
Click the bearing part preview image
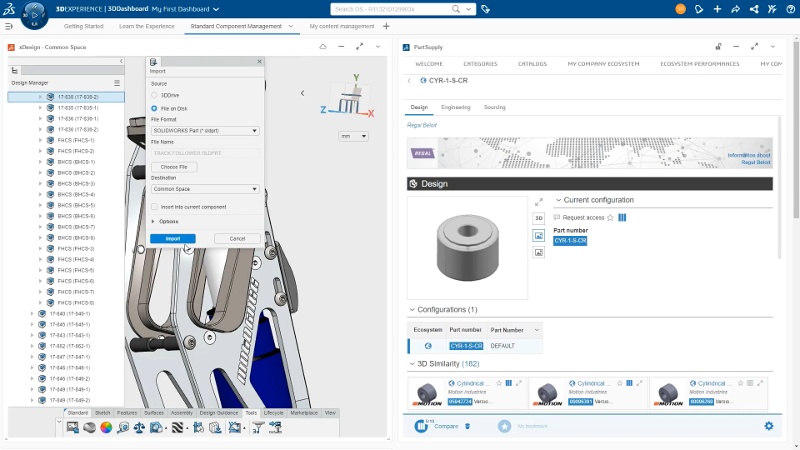(467, 247)
